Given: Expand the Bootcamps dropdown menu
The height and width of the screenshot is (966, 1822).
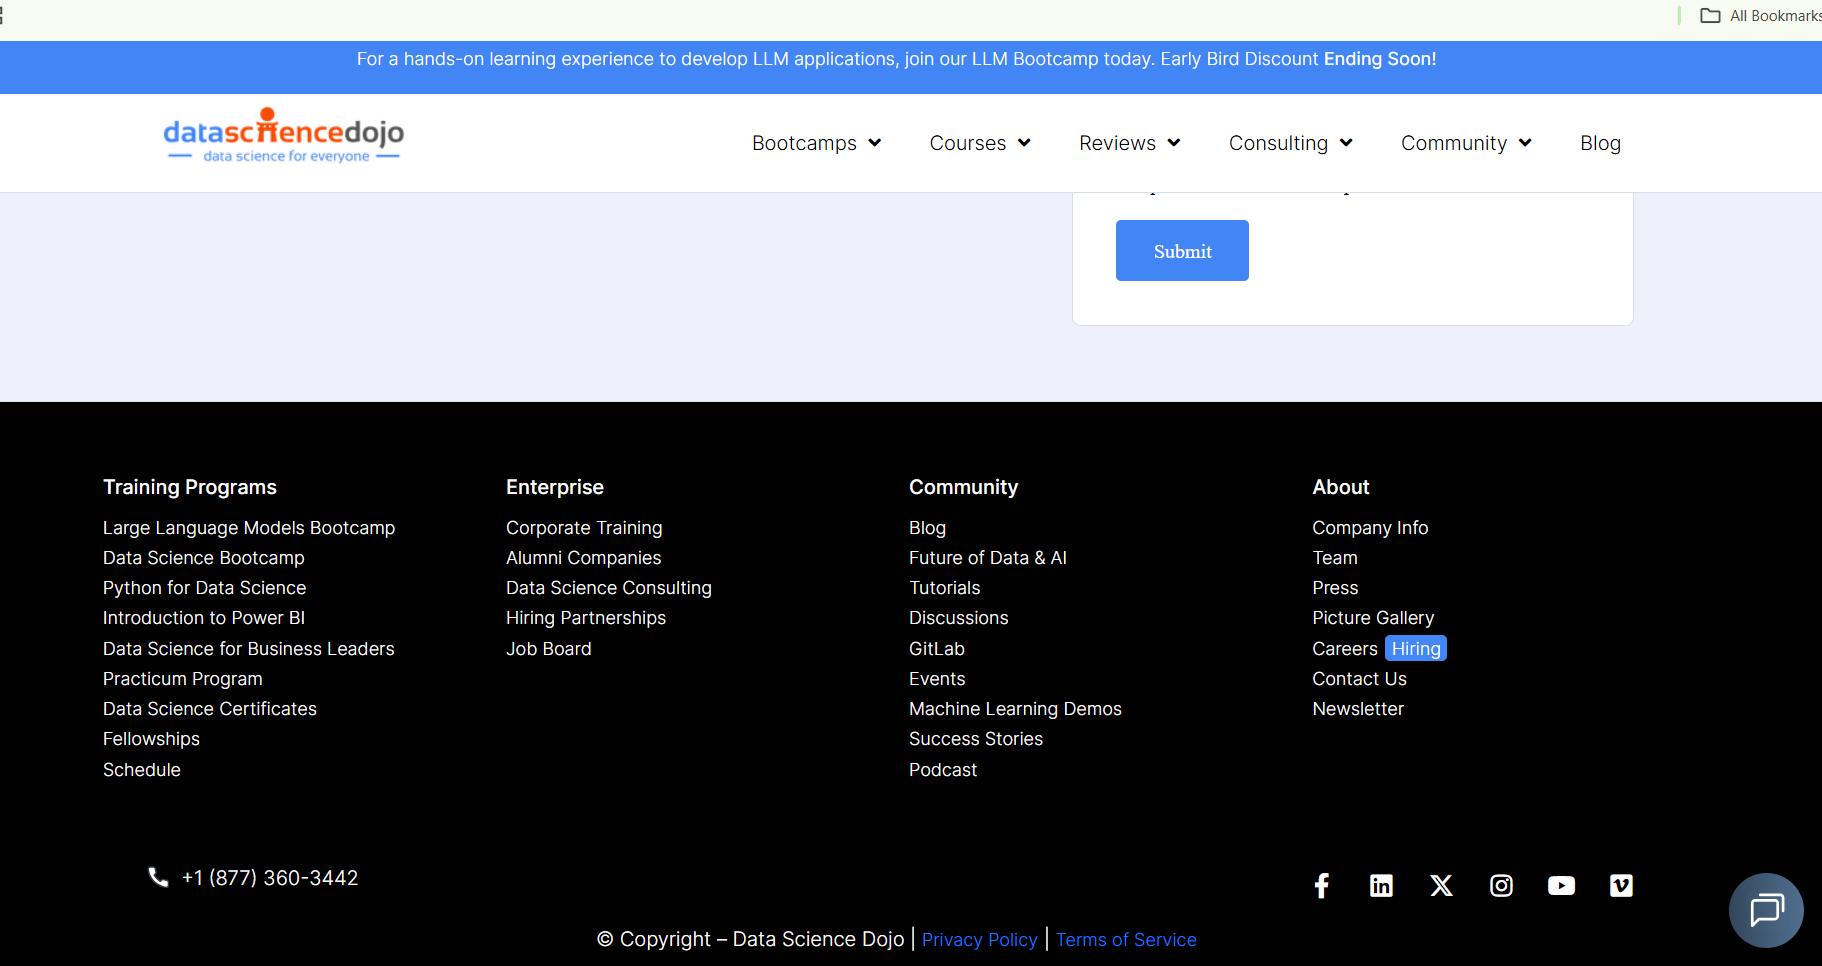Looking at the screenshot, I should [816, 143].
